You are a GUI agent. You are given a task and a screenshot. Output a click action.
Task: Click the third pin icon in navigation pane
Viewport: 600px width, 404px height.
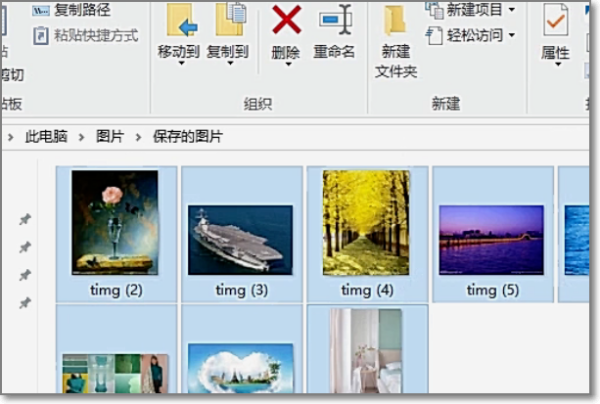[x=25, y=275]
